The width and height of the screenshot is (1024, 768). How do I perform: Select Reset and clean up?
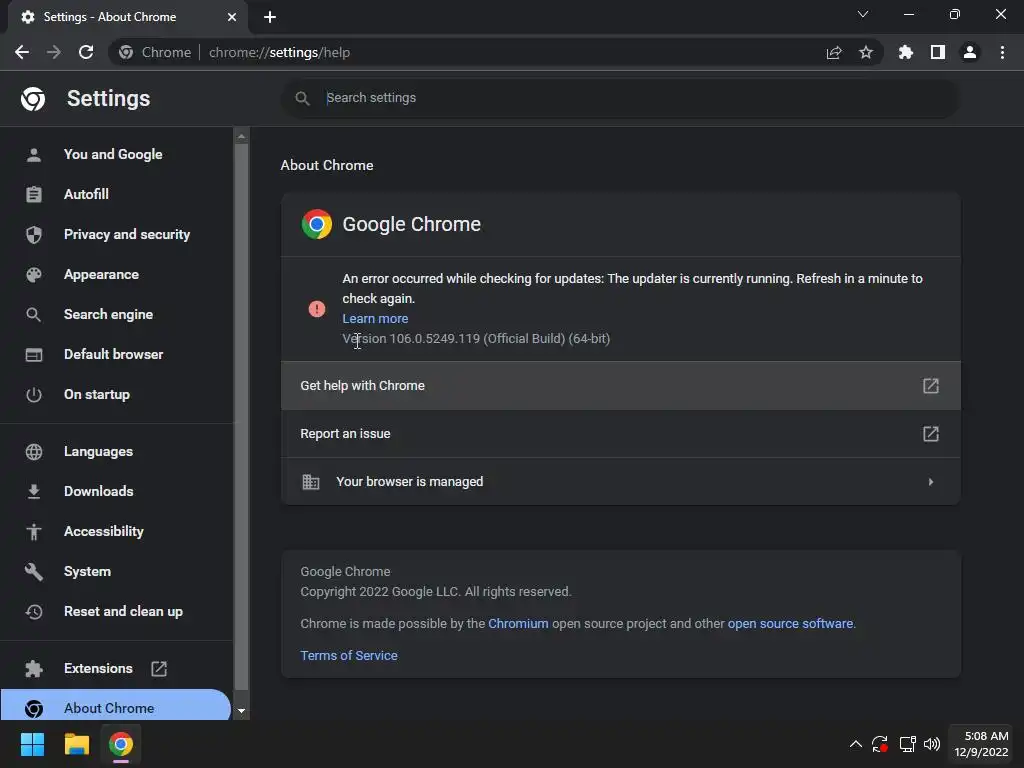click(x=123, y=611)
